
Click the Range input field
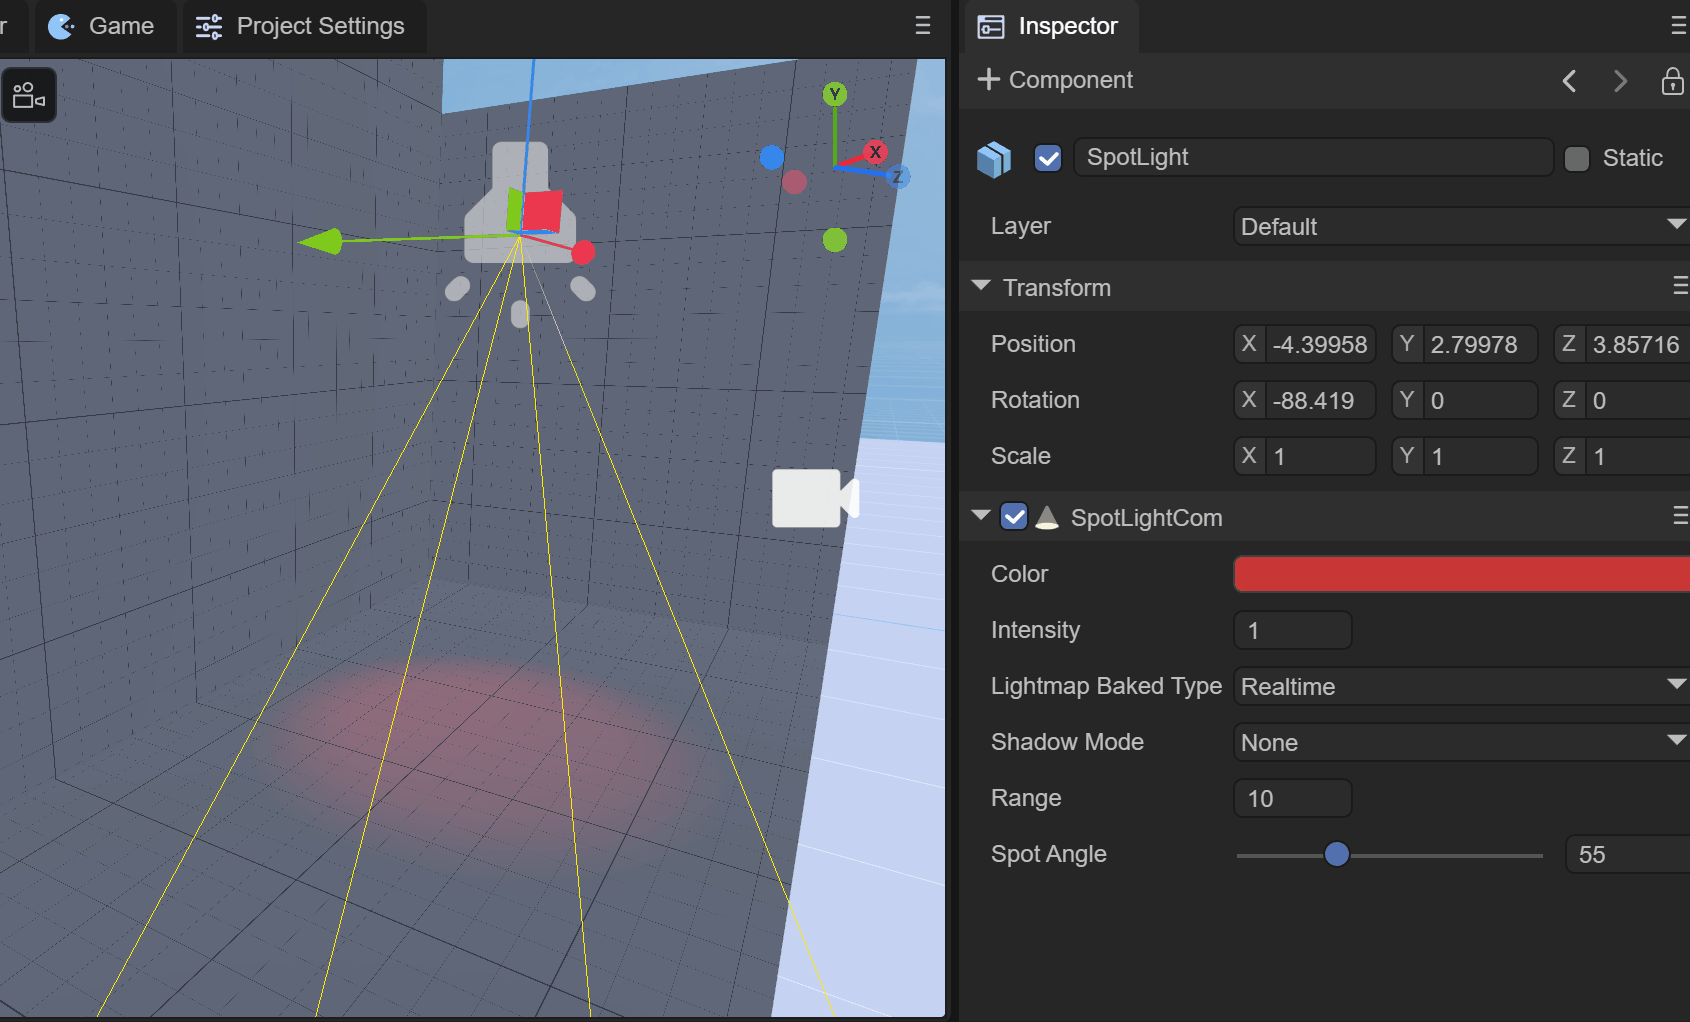tap(1292, 799)
